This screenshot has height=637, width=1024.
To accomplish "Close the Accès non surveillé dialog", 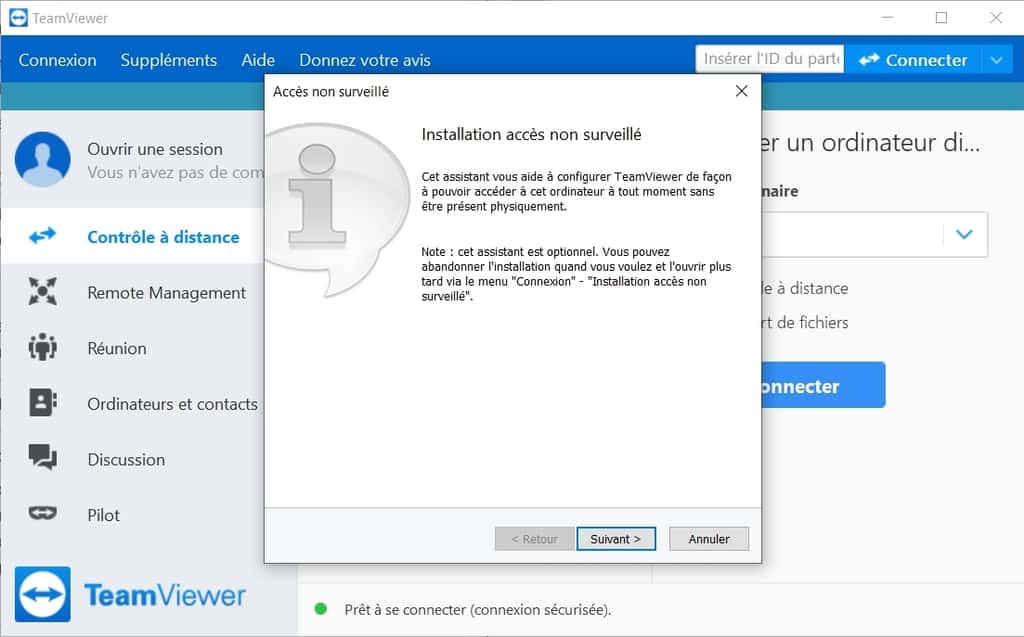I will [741, 91].
